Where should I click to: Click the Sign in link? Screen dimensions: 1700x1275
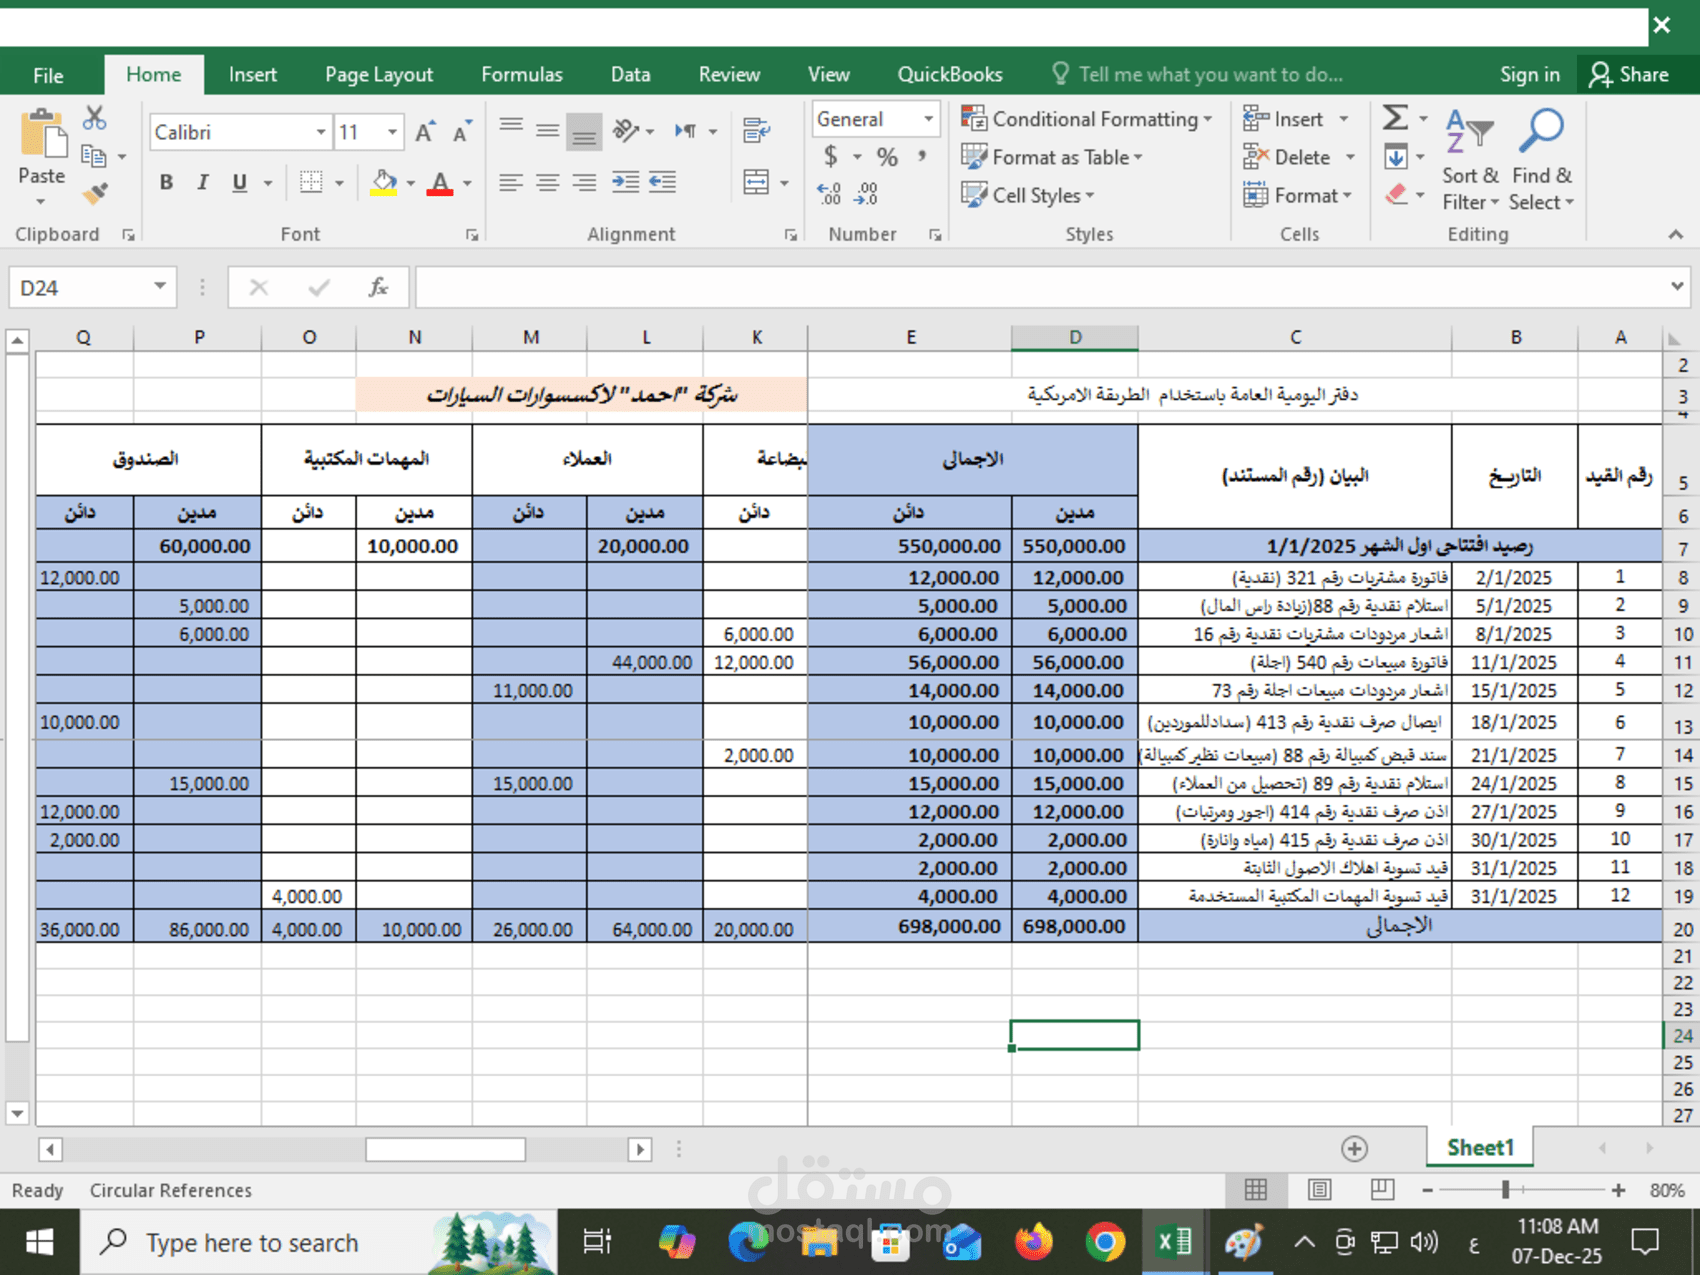pyautogui.click(x=1529, y=73)
